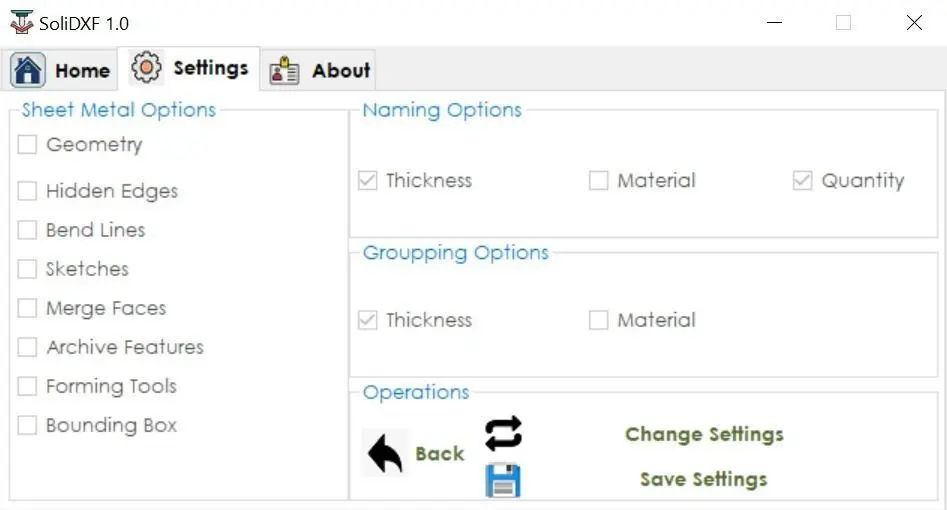947x510 pixels.
Task: Uncheck Quantity in Naming Options
Action: pyautogui.click(x=802, y=181)
